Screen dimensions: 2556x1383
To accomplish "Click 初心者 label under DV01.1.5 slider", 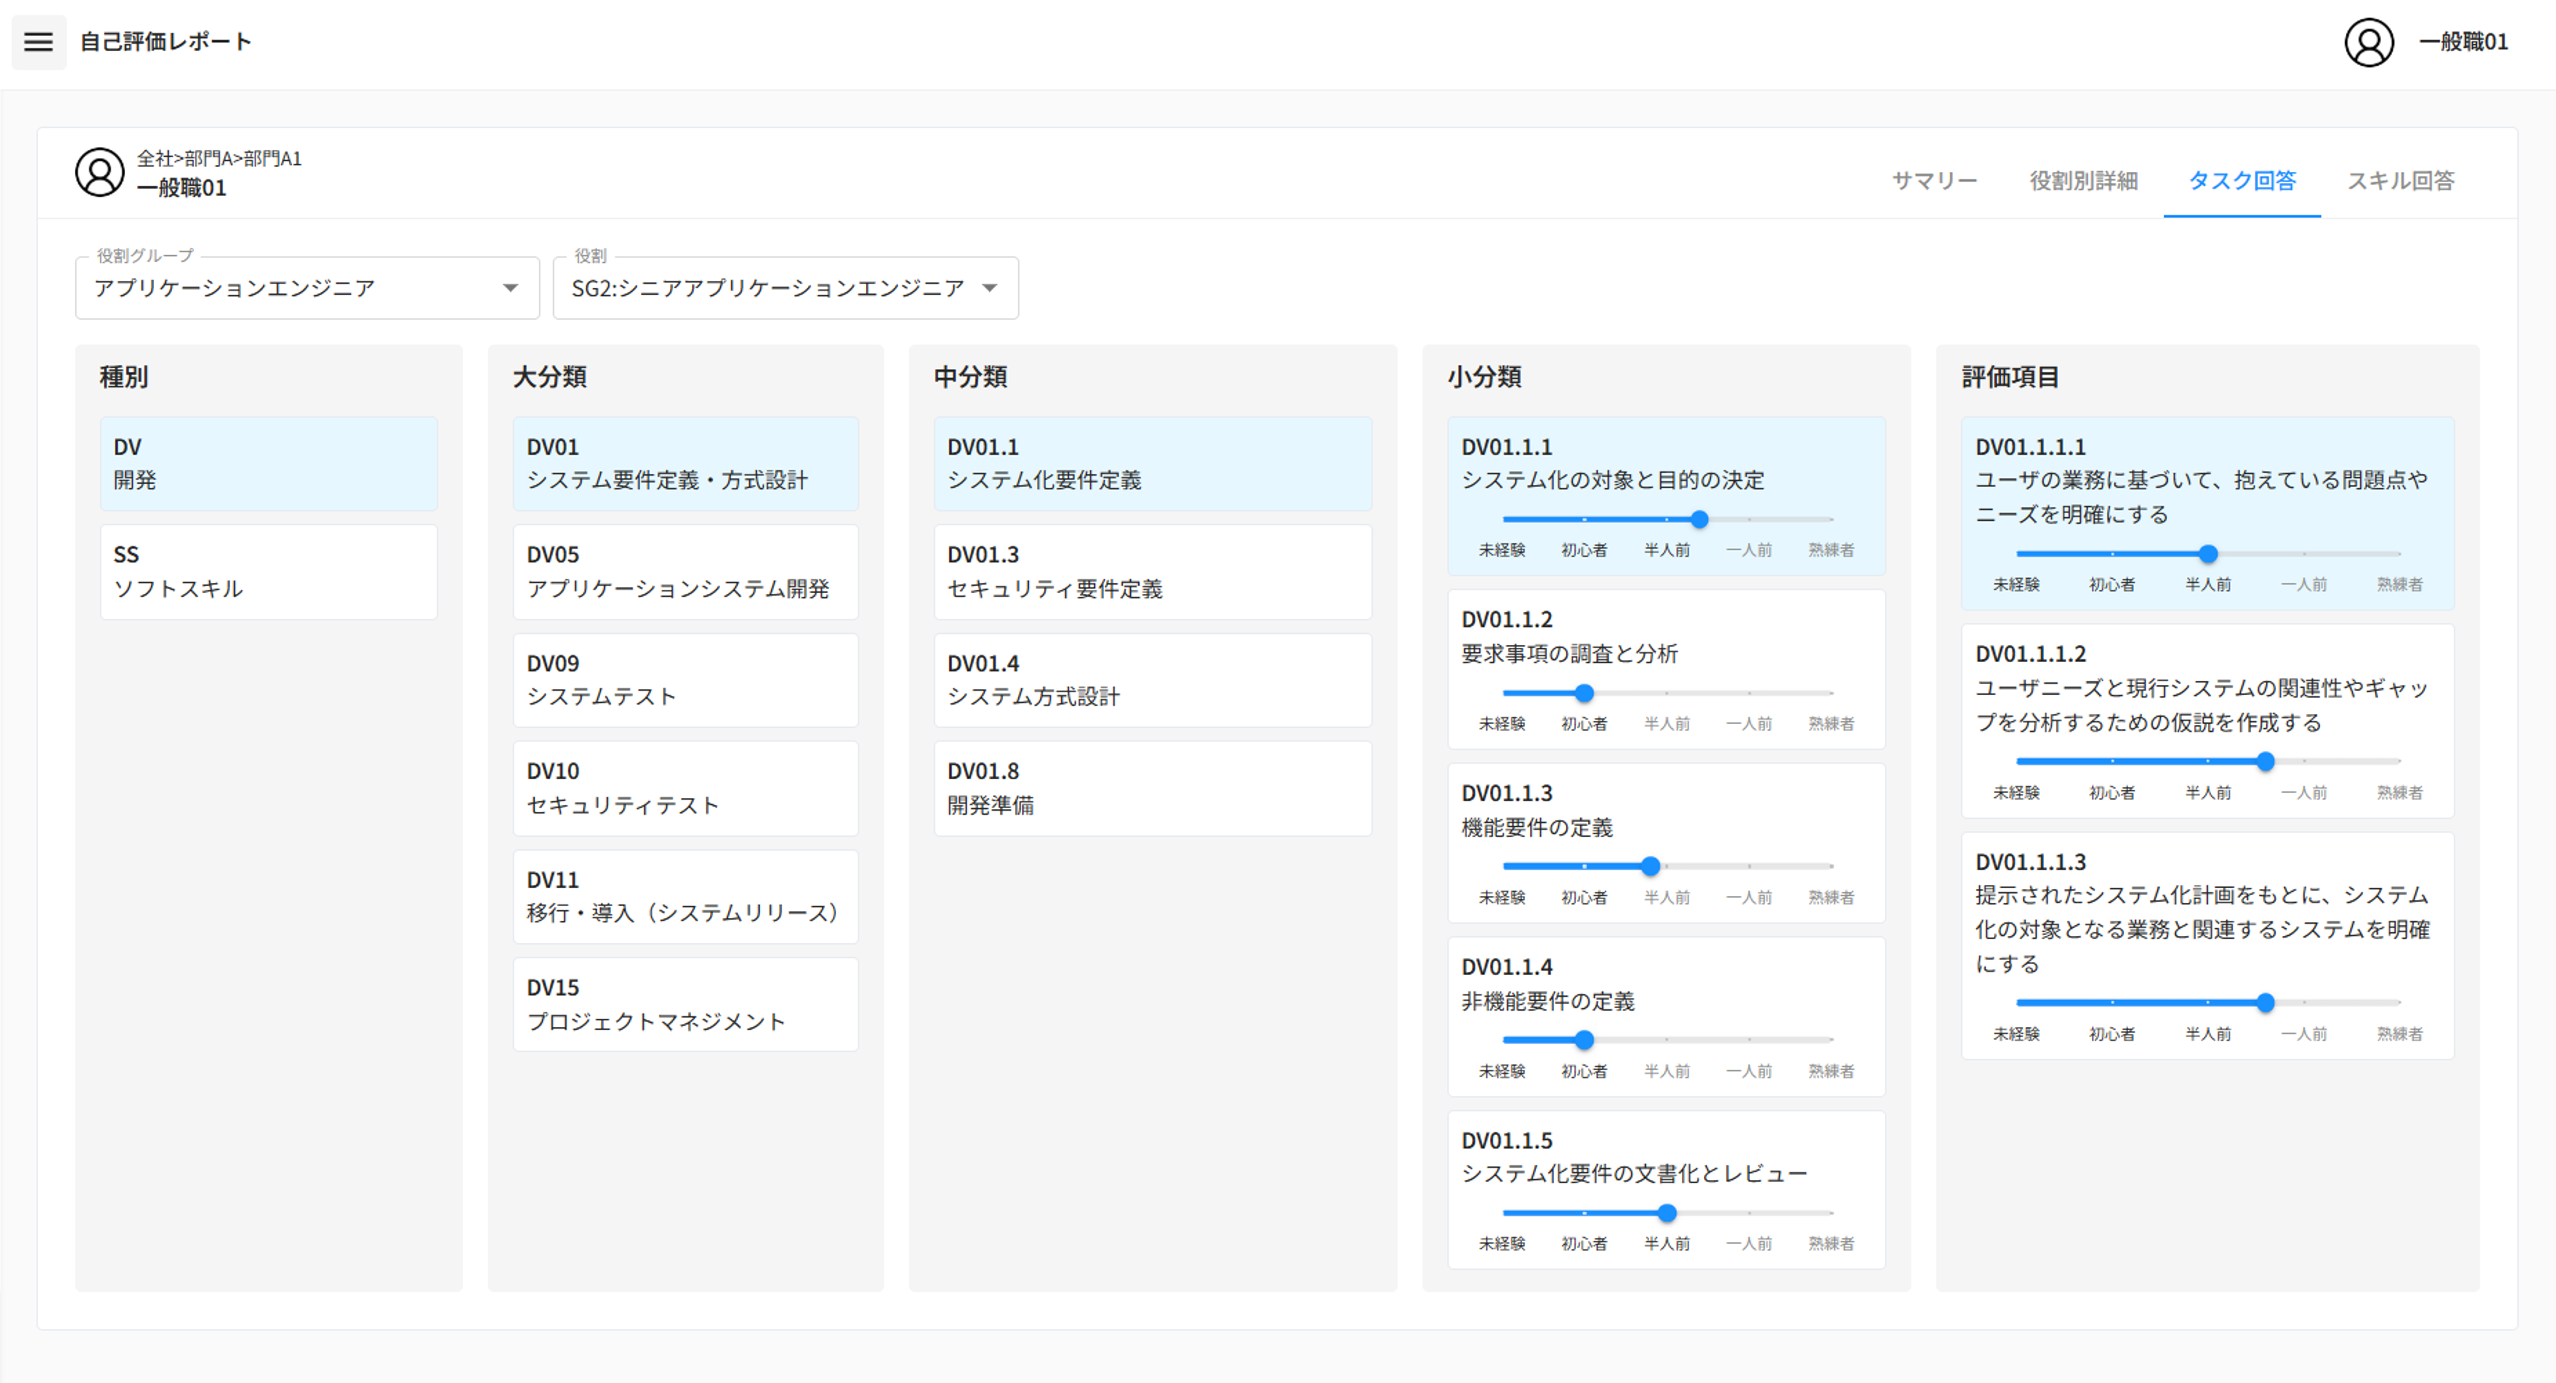I will [1584, 1244].
